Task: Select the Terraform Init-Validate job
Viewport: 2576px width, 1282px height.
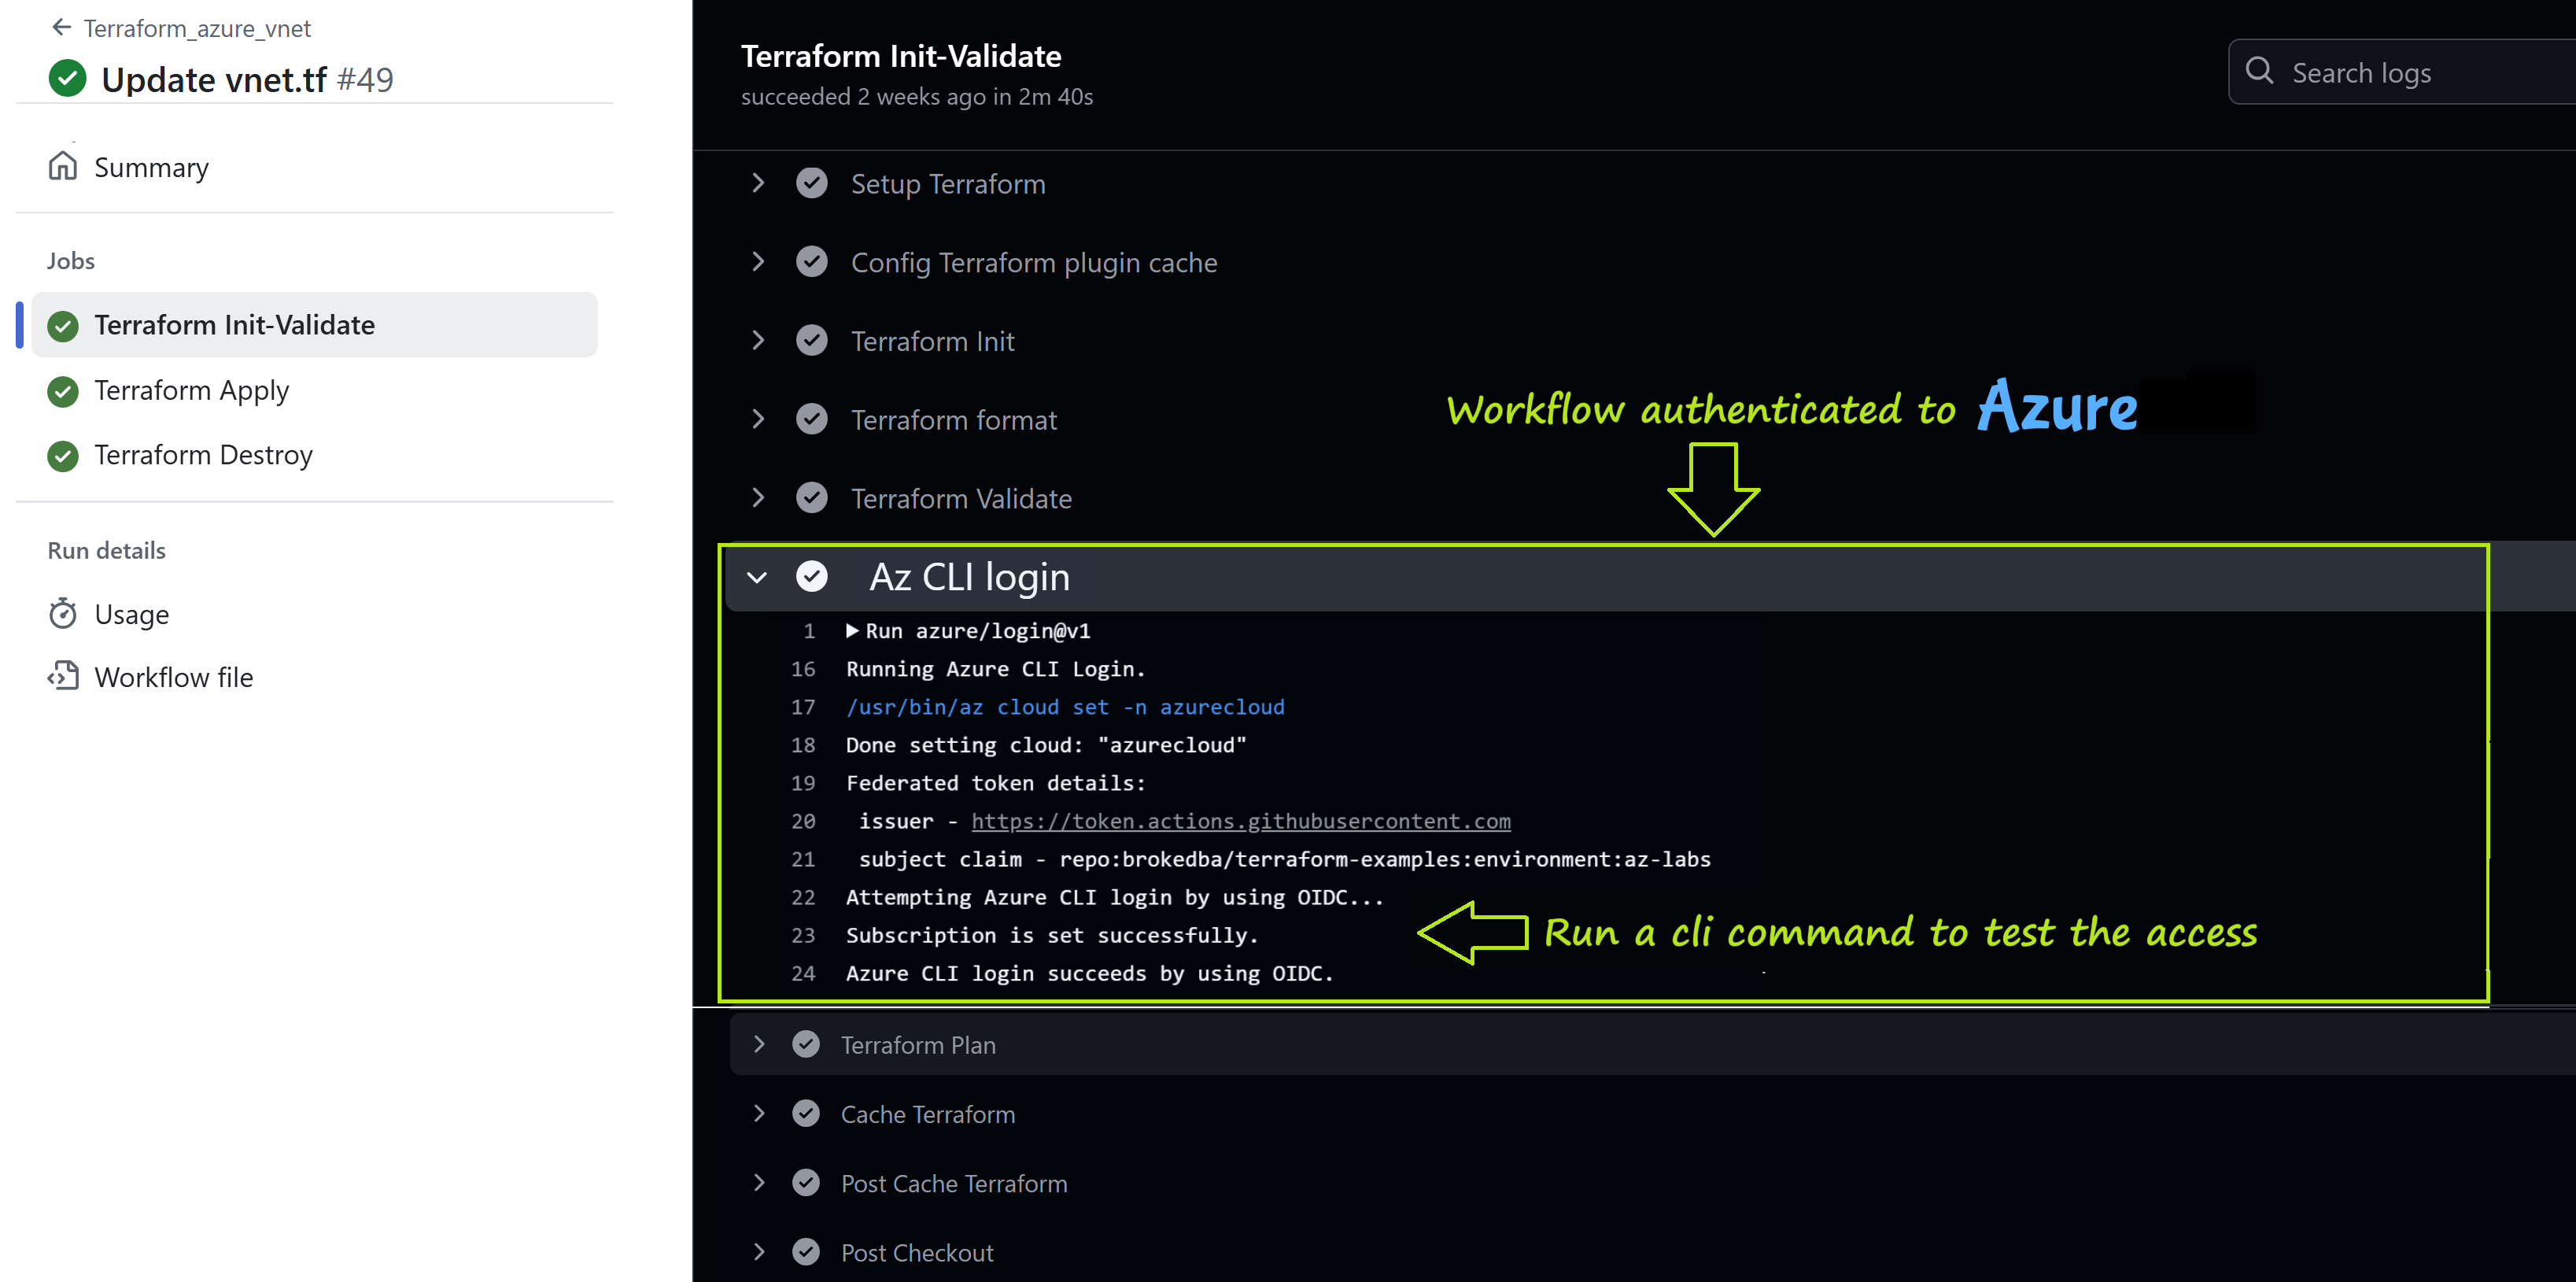Action: [314, 325]
